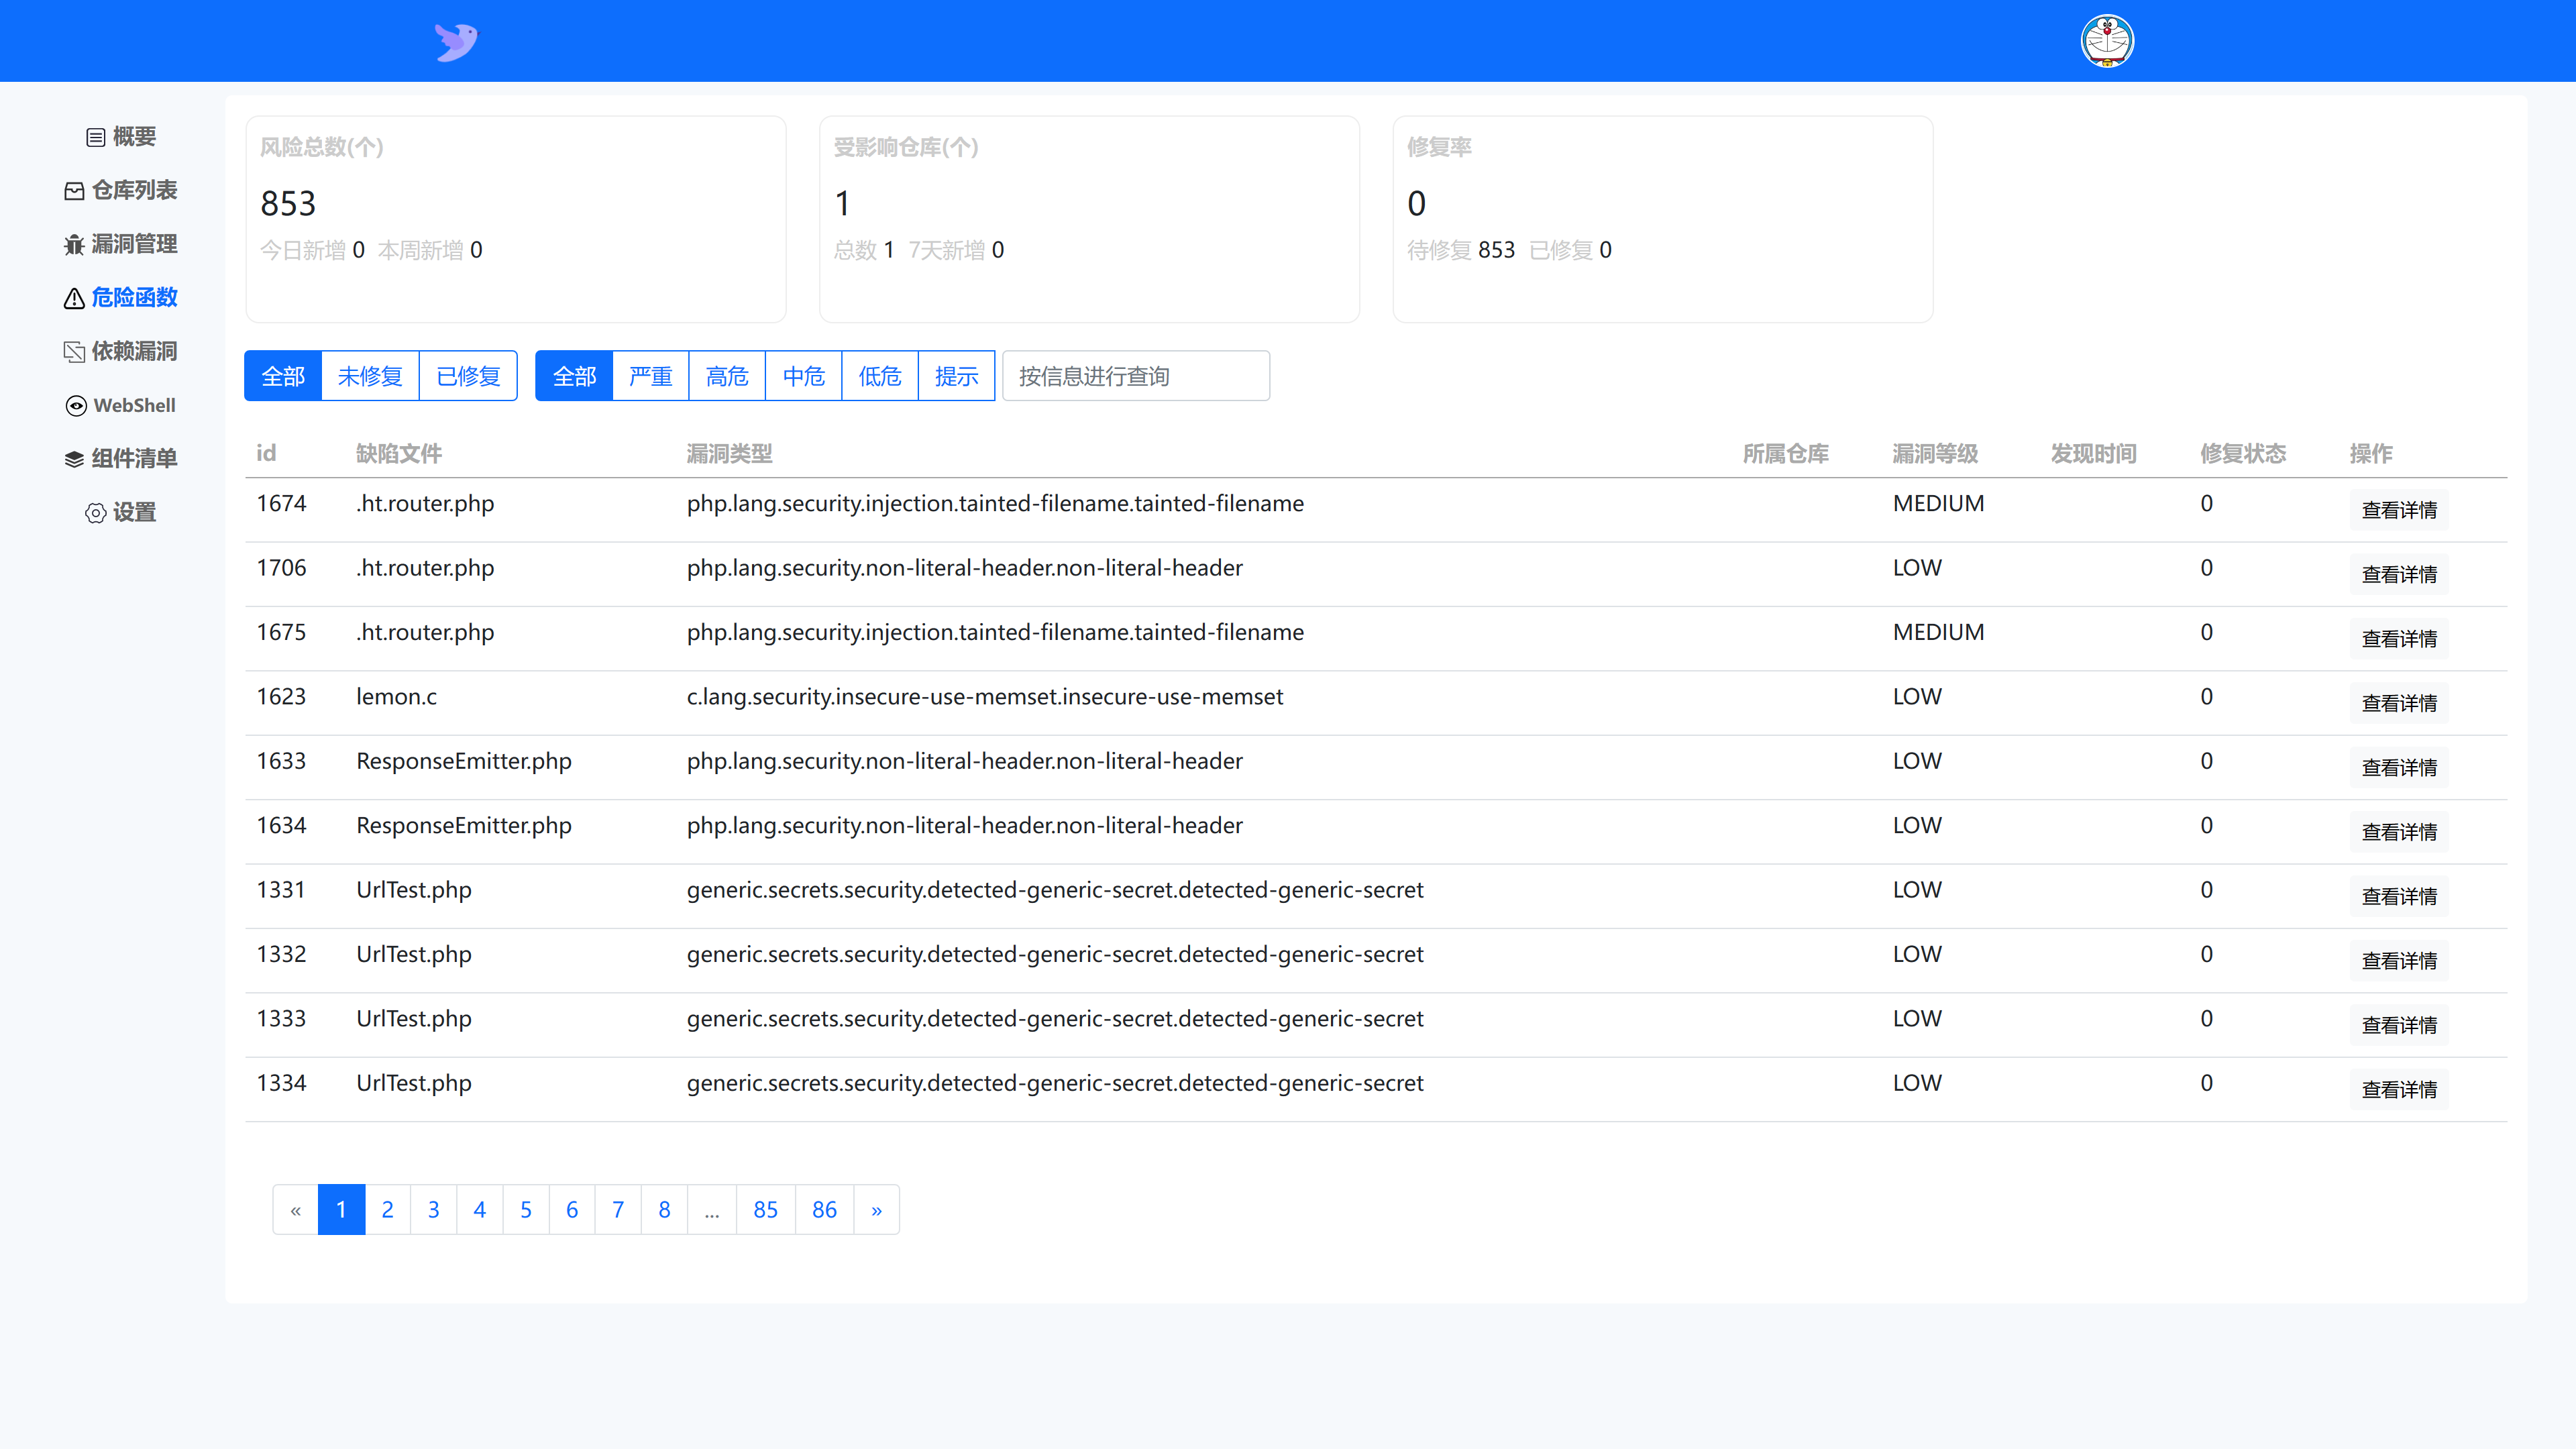Open the Doraemon user avatar menu

point(2107,41)
